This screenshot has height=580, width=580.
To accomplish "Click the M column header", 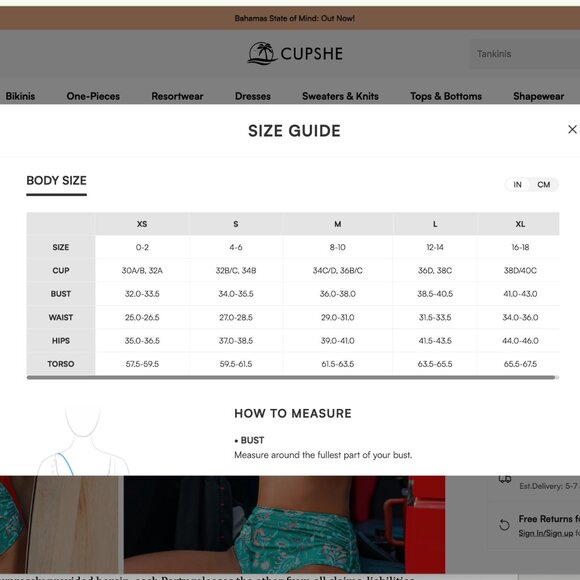I will coord(337,224).
